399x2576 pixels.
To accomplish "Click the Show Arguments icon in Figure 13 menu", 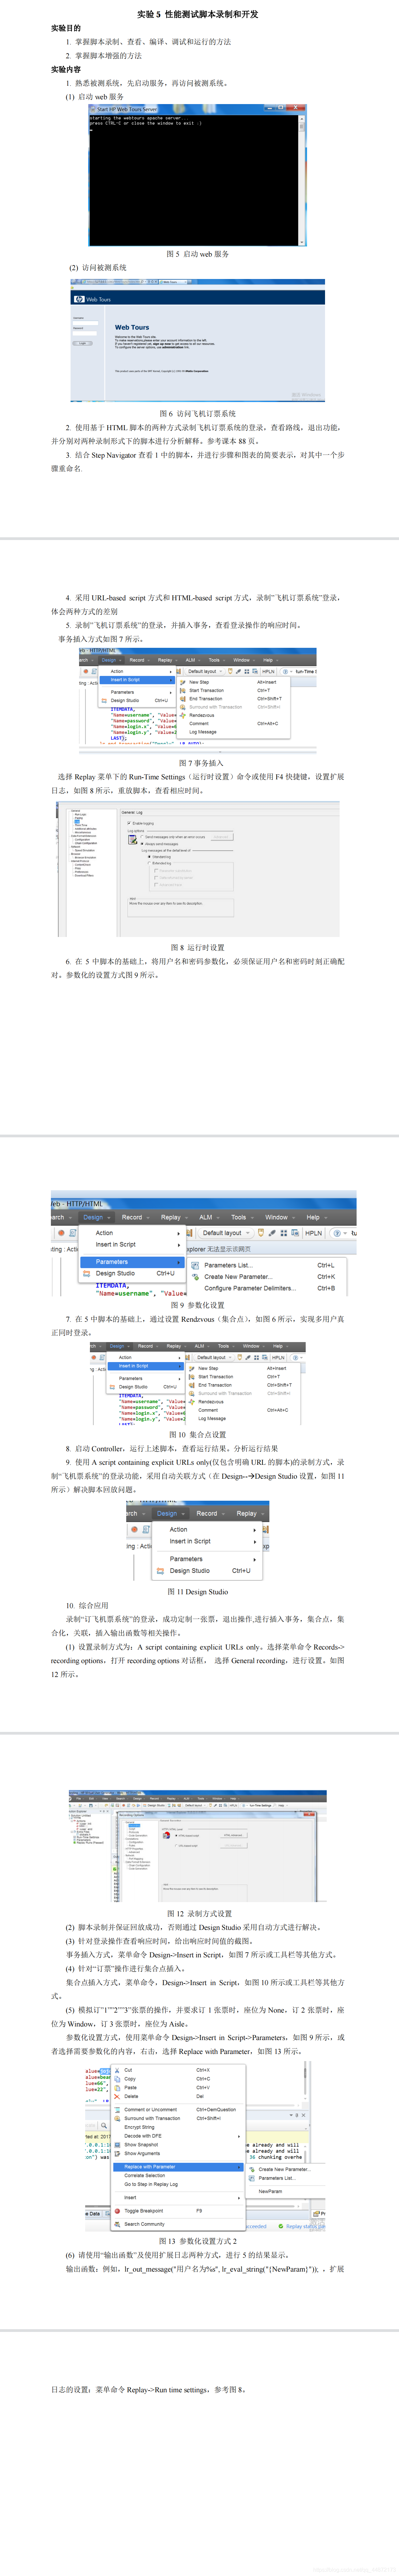I will [x=117, y=2154].
